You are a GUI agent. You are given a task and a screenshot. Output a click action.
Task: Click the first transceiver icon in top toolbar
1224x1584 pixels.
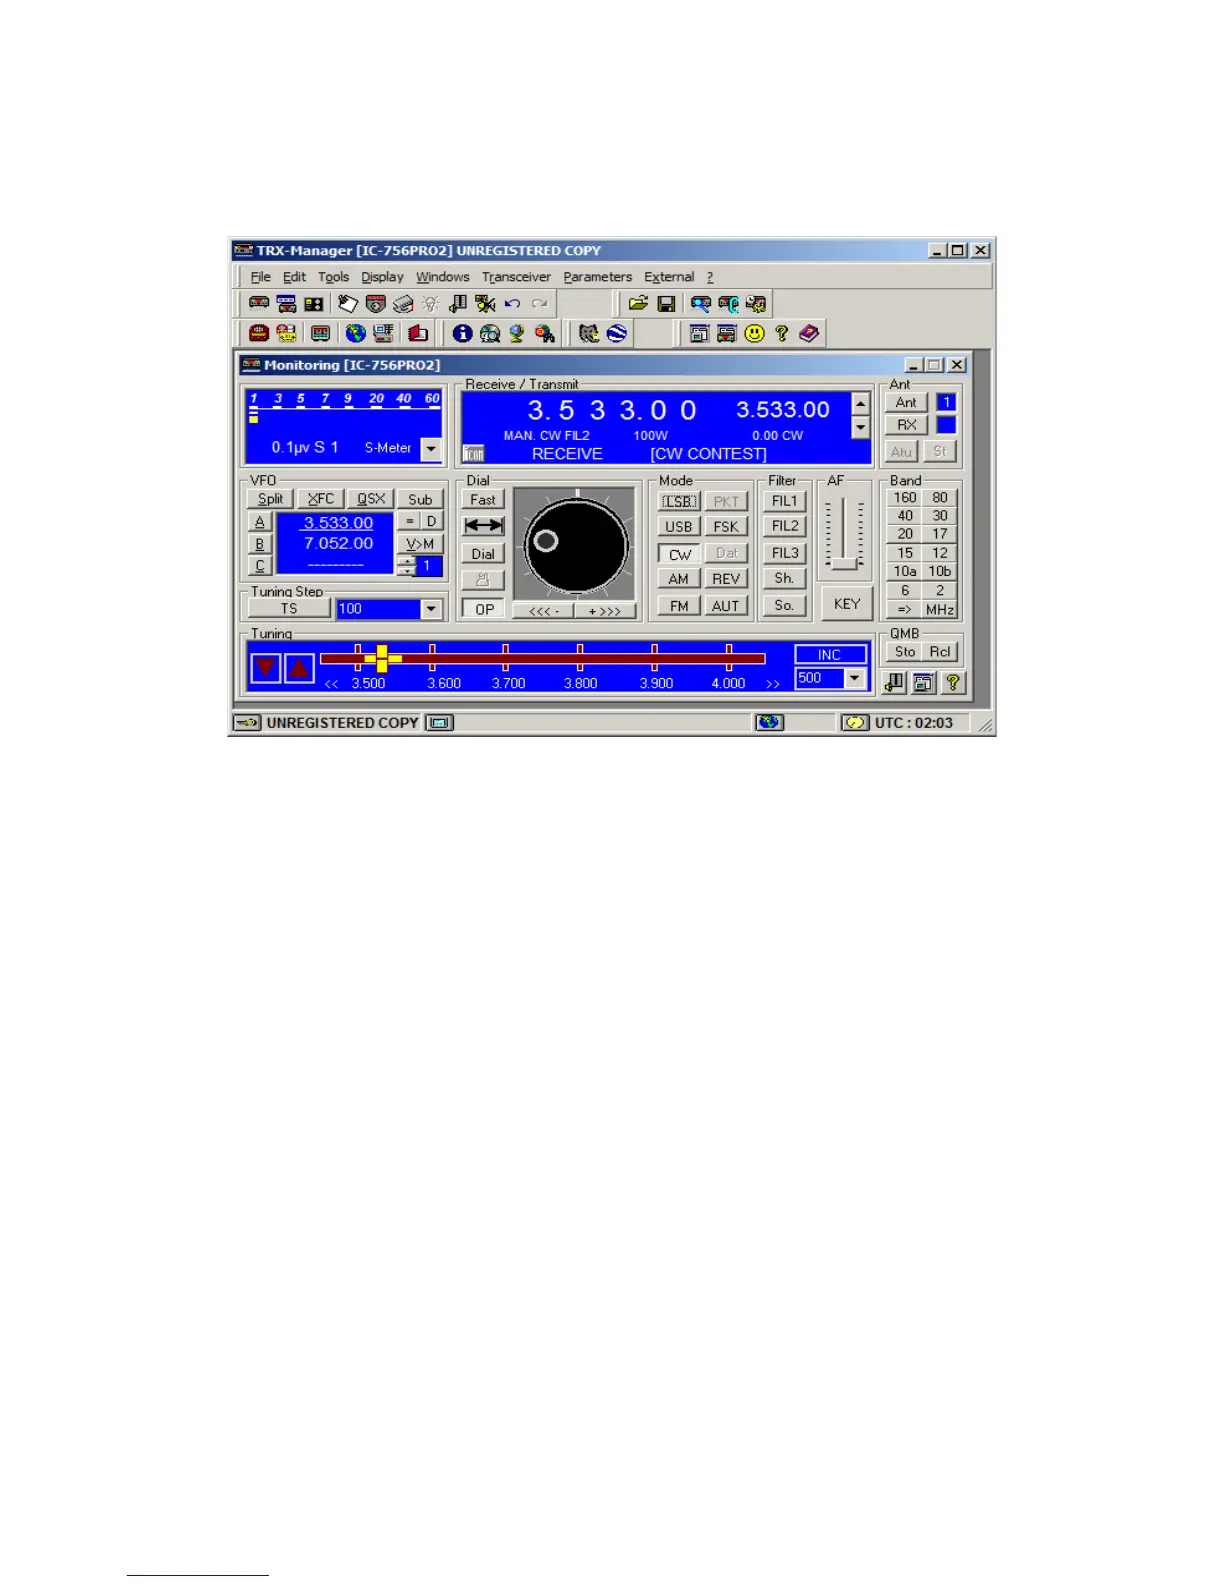pos(258,304)
